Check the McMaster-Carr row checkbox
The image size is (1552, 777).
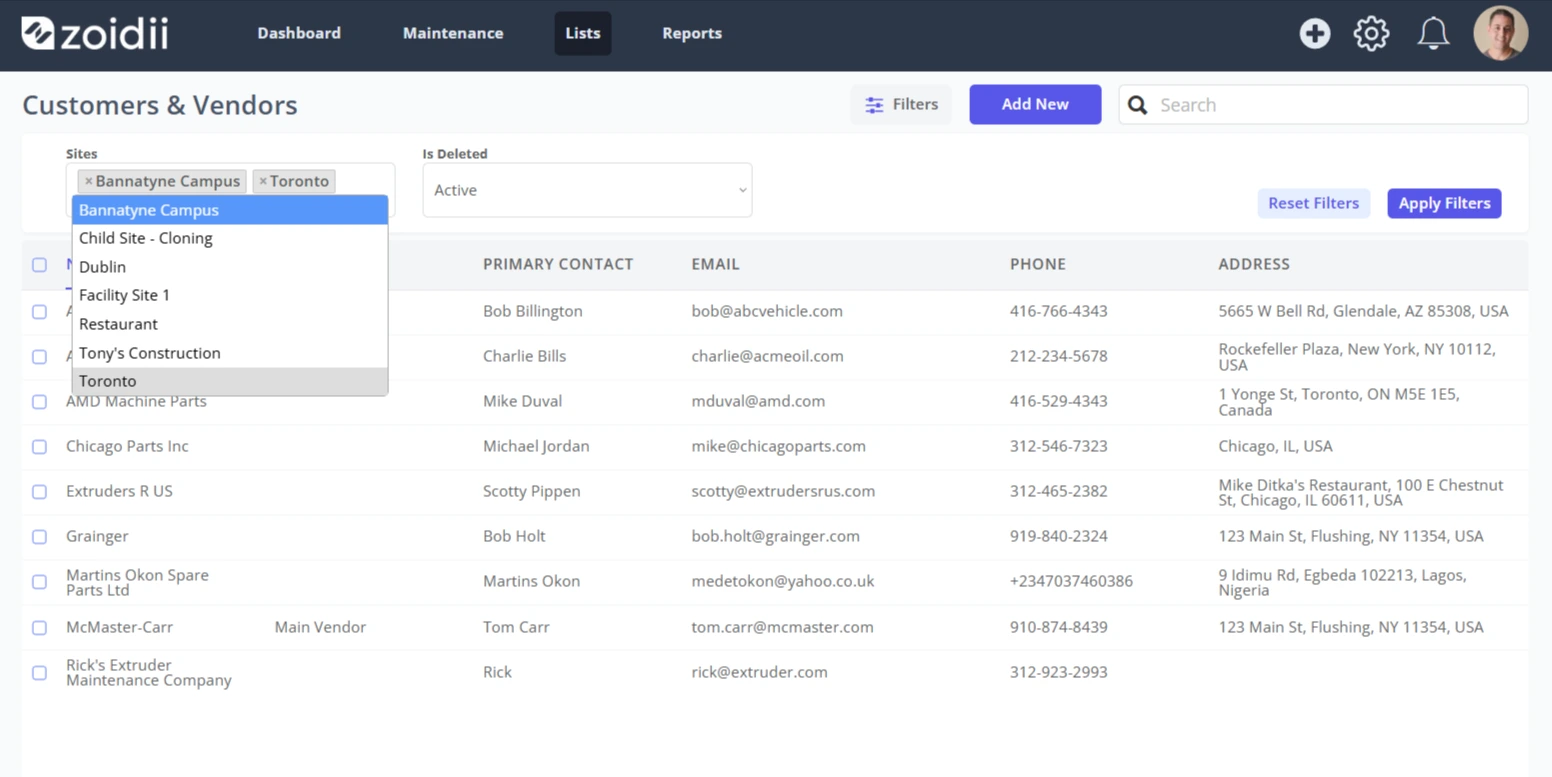[x=39, y=628]
